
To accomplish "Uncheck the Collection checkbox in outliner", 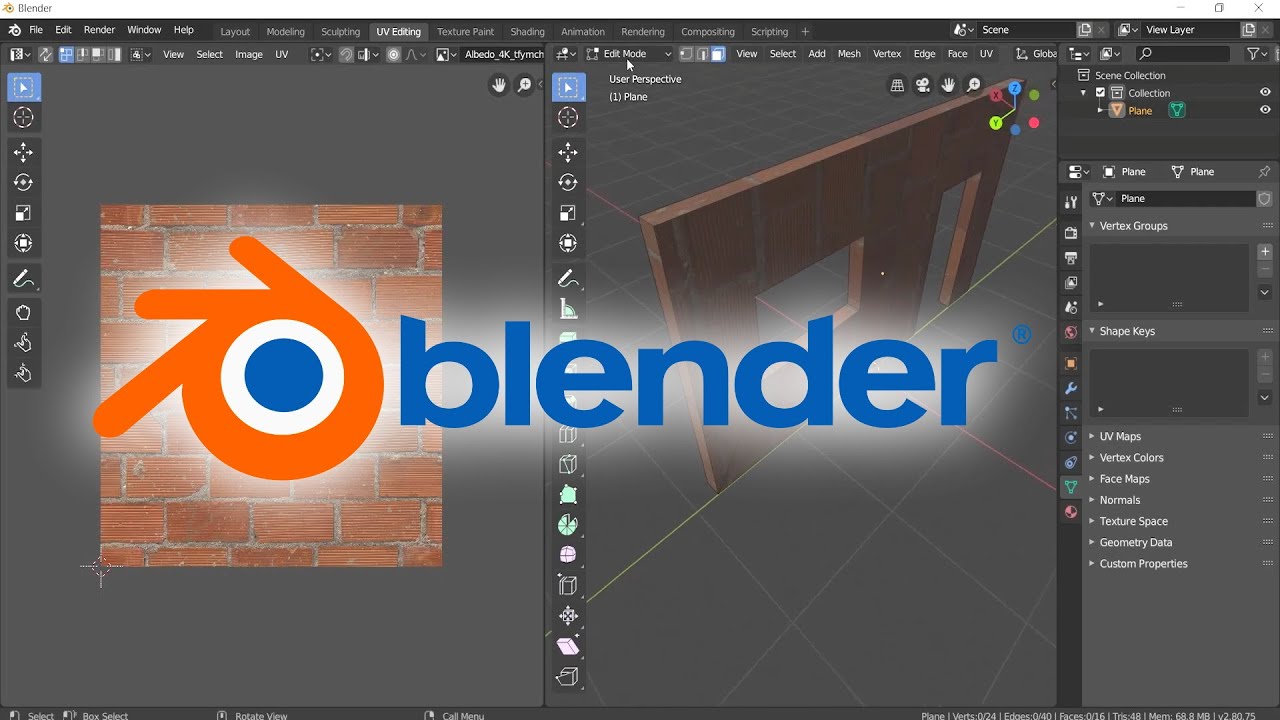I will [x=1101, y=93].
